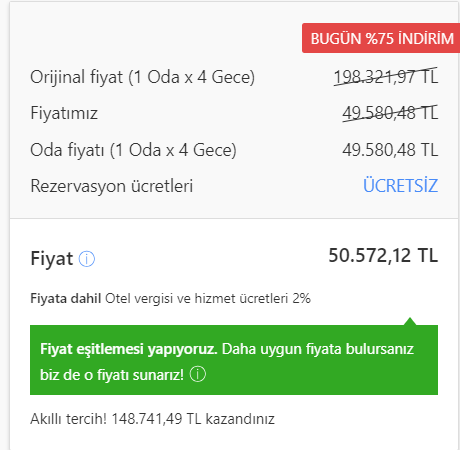The image size is (460, 450).
Task: Select the total price 50.572,12 TL
Action: coord(383,256)
